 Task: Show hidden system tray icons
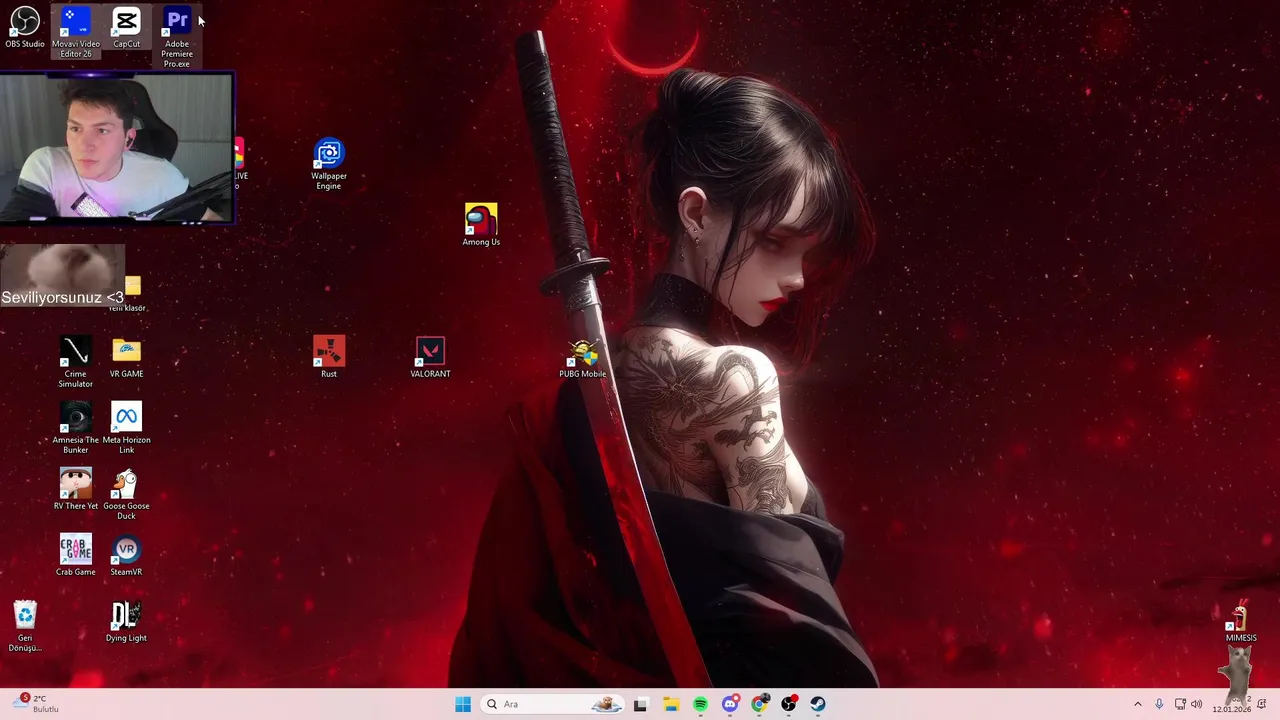pyautogui.click(x=1138, y=704)
